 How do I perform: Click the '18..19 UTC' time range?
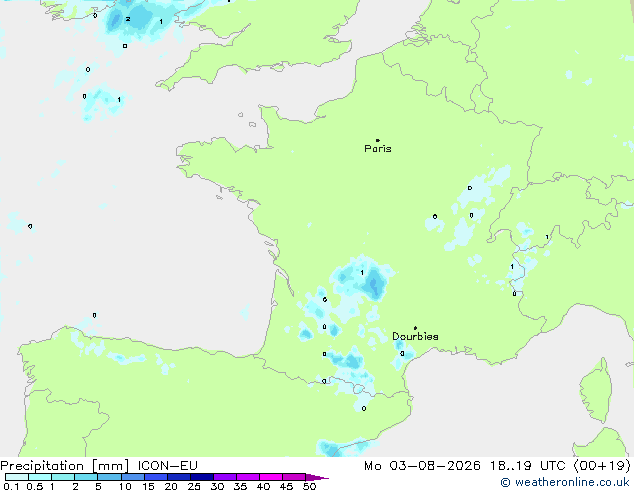point(527,466)
